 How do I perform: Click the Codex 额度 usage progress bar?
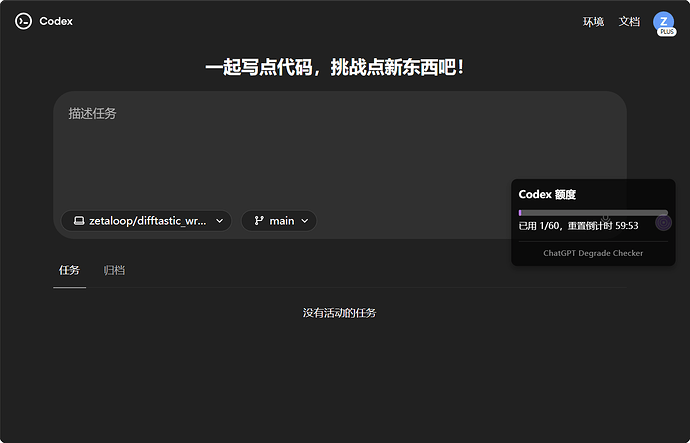(x=593, y=213)
